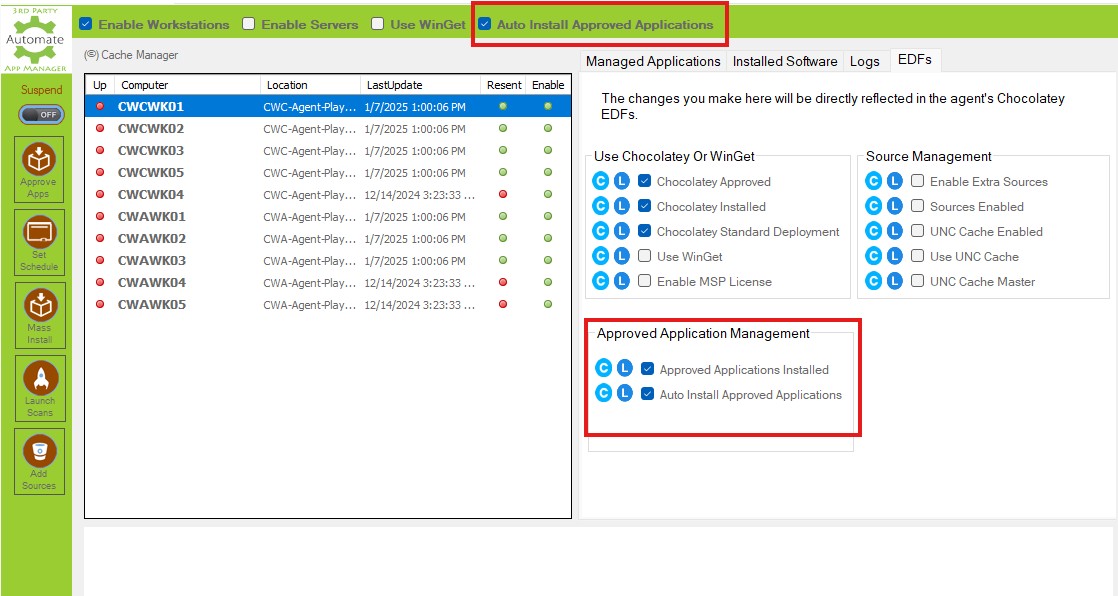This screenshot has width=1118, height=596.
Task: Click the L icon beside Approved Applications Installed
Action: 624,369
